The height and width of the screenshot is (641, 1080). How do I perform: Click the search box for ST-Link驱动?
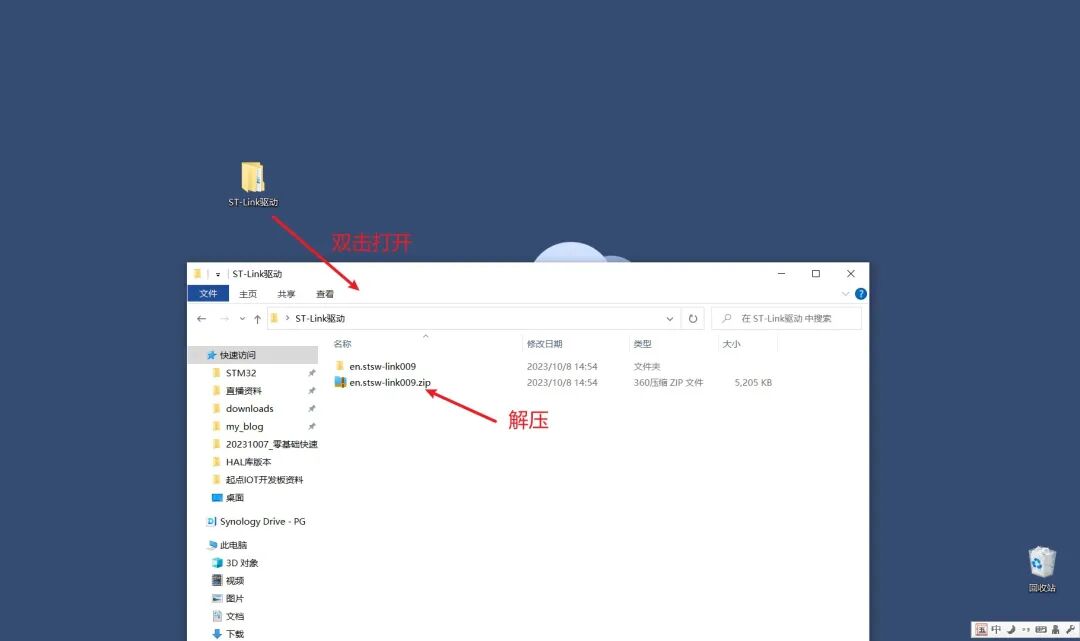pyautogui.click(x=790, y=319)
